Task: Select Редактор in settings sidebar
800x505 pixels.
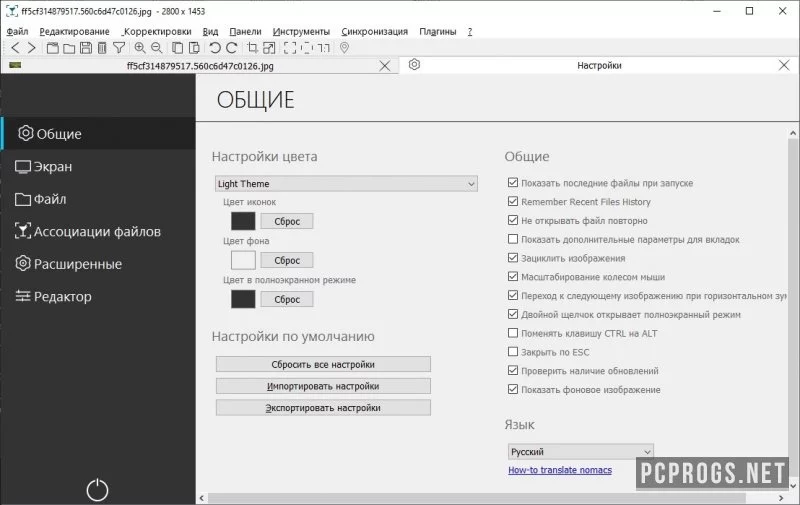Action: pyautogui.click(x=98, y=296)
